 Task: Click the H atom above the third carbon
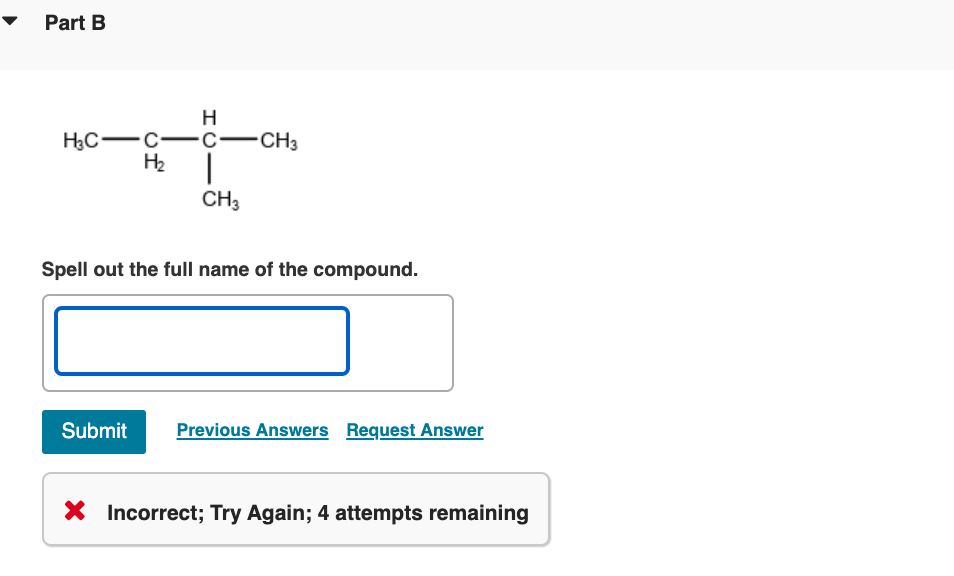(208, 117)
